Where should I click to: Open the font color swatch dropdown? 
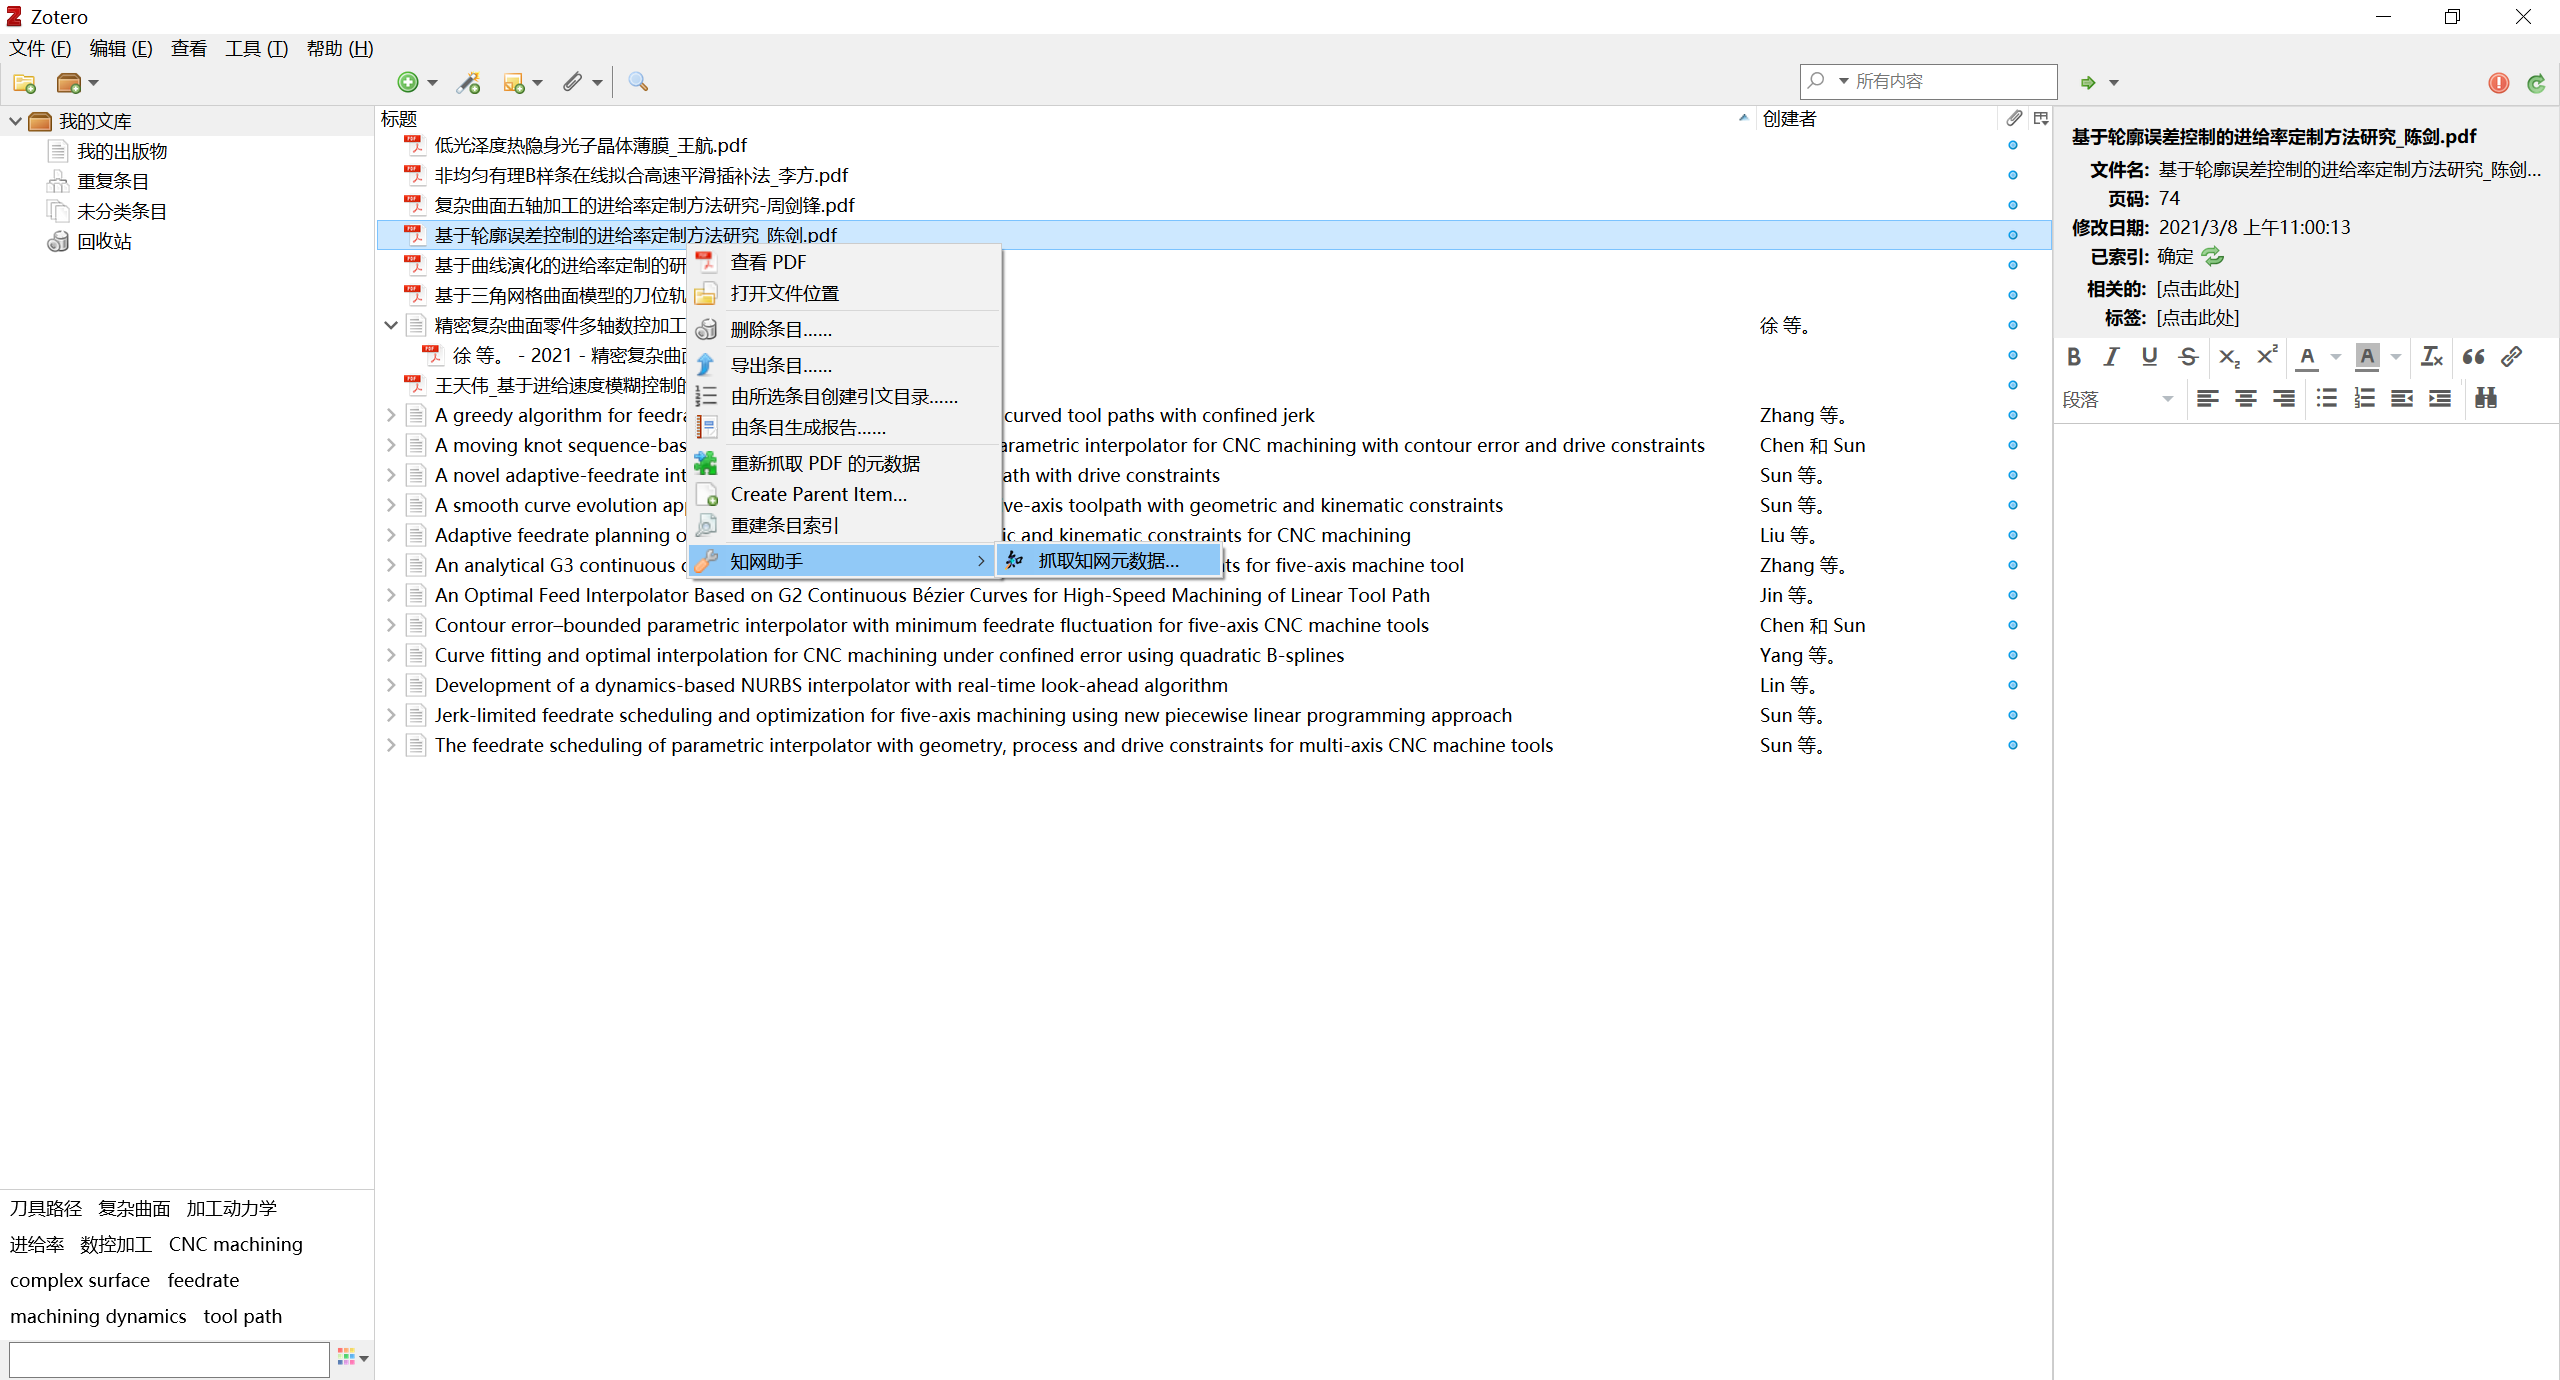2335,356
